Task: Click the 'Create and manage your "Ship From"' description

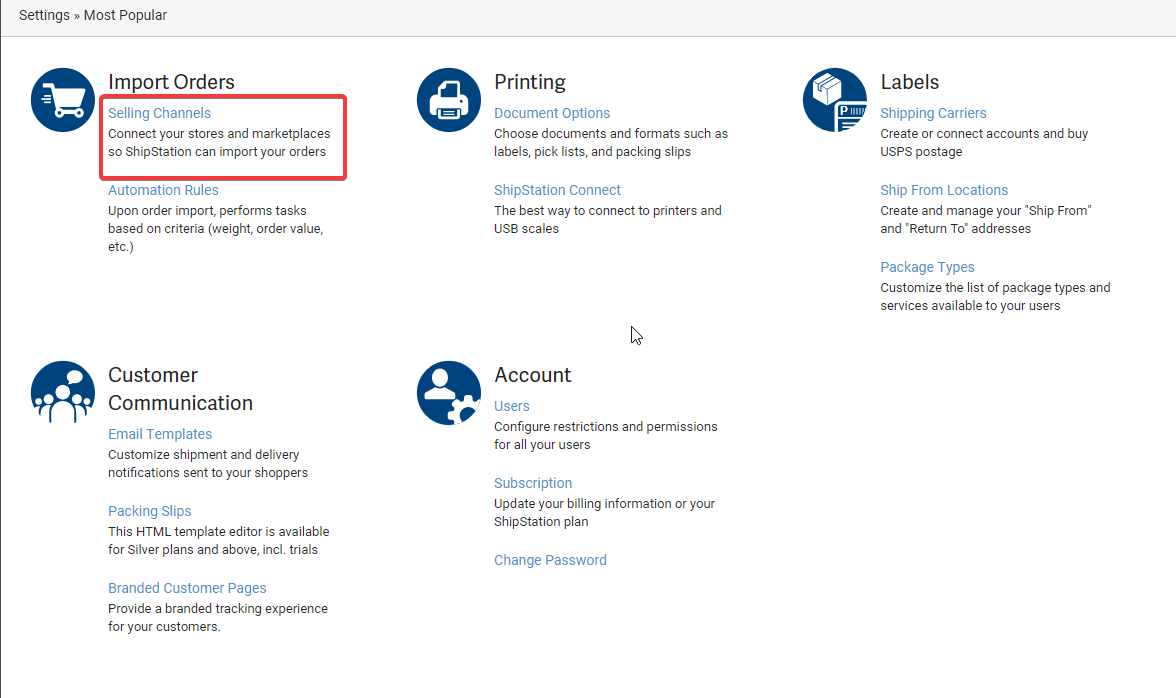Action: tap(986, 220)
